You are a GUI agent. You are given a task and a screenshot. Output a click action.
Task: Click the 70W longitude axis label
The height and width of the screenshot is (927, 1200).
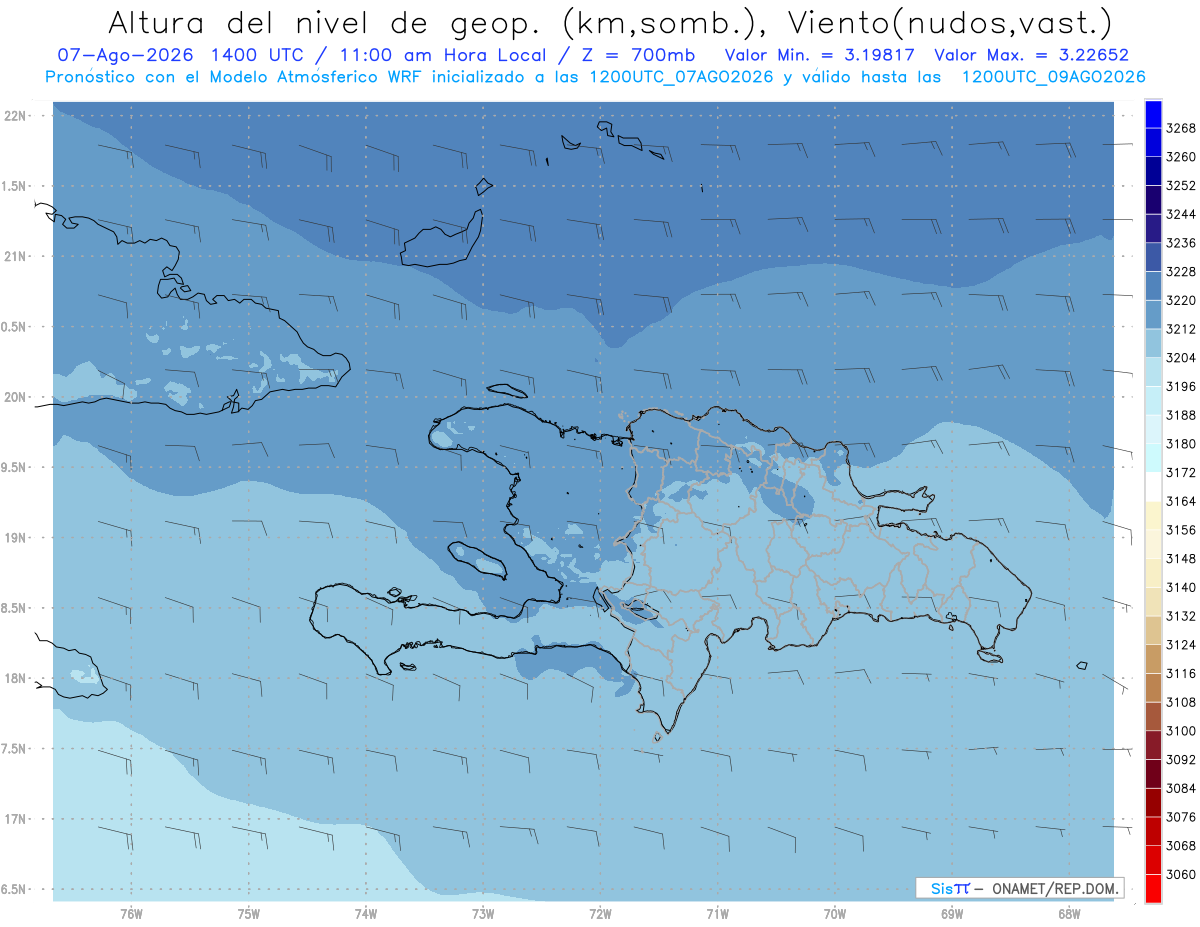coord(835,914)
